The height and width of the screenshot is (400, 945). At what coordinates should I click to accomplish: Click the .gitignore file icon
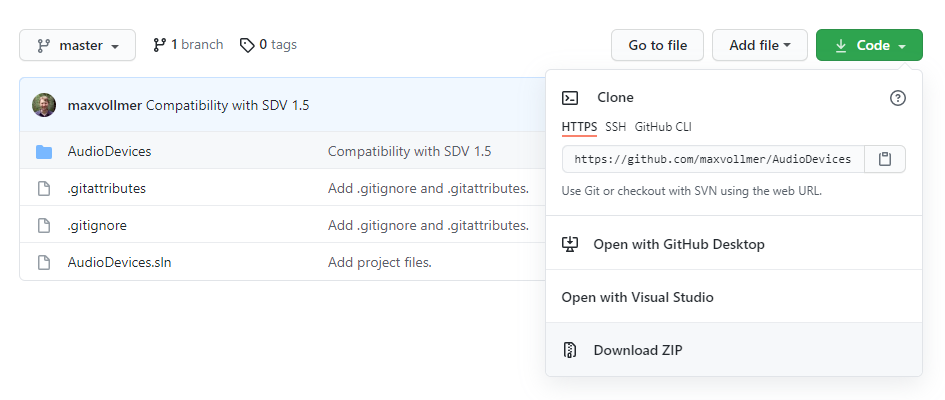[44, 226]
